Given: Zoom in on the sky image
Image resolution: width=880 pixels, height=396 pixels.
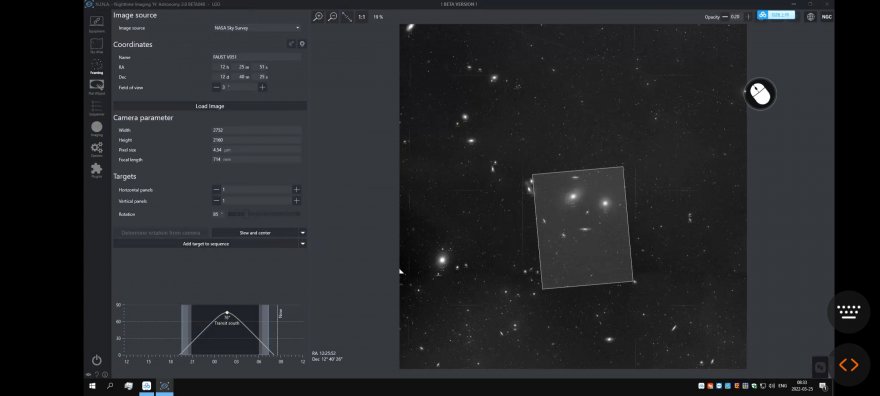Looking at the screenshot, I should coord(318,17).
